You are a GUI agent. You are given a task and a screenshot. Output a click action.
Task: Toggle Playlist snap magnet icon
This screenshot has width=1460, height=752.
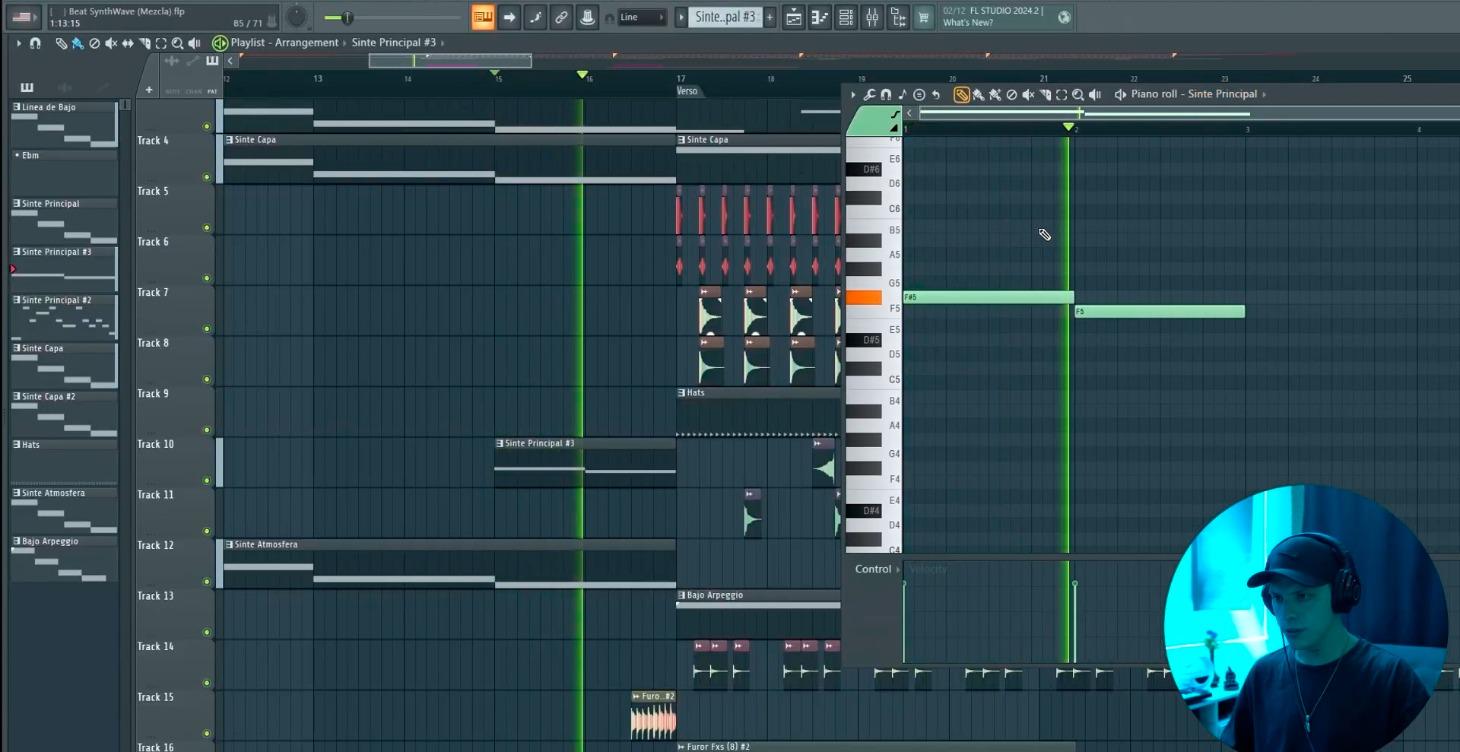35,43
